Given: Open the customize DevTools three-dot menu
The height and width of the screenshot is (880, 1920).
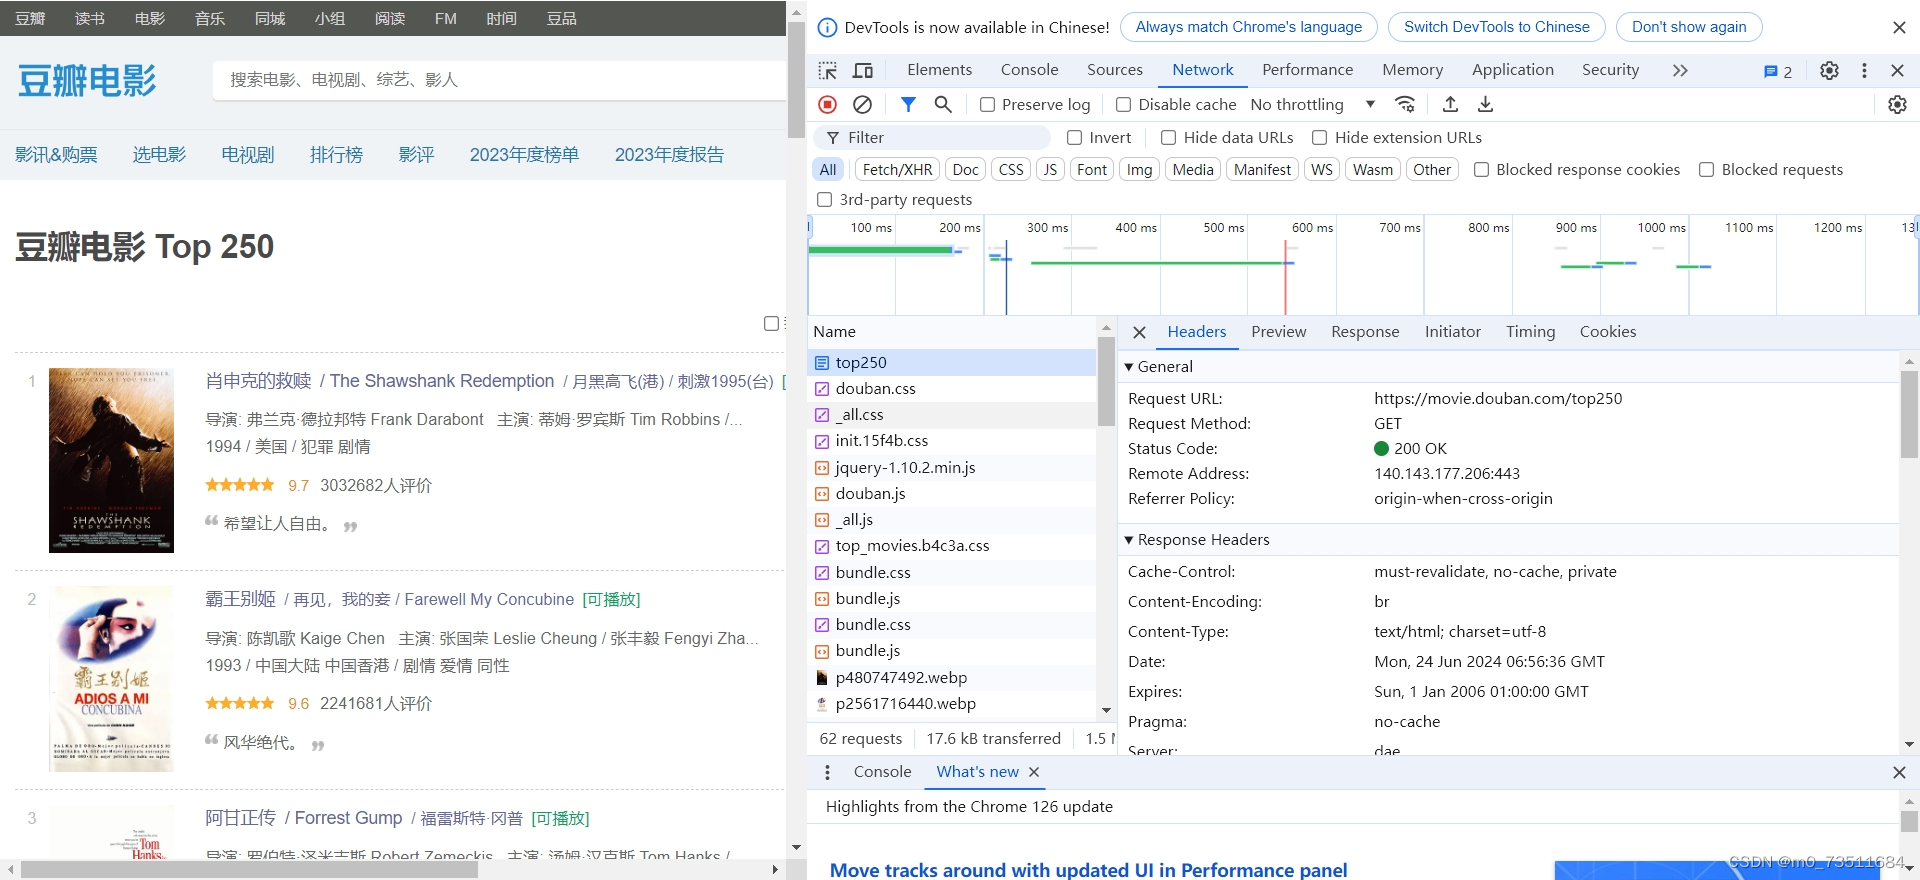Looking at the screenshot, I should [1864, 70].
